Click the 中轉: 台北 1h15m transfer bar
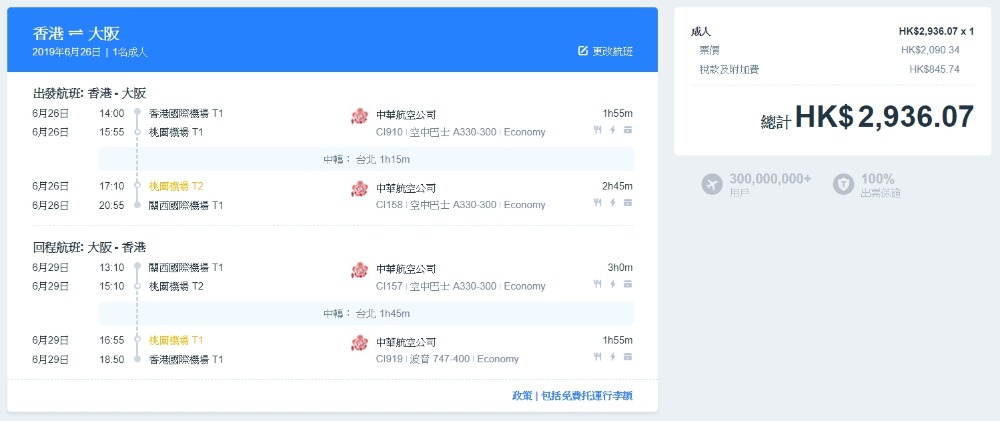Viewport: 1000px width, 421px height. point(366,159)
